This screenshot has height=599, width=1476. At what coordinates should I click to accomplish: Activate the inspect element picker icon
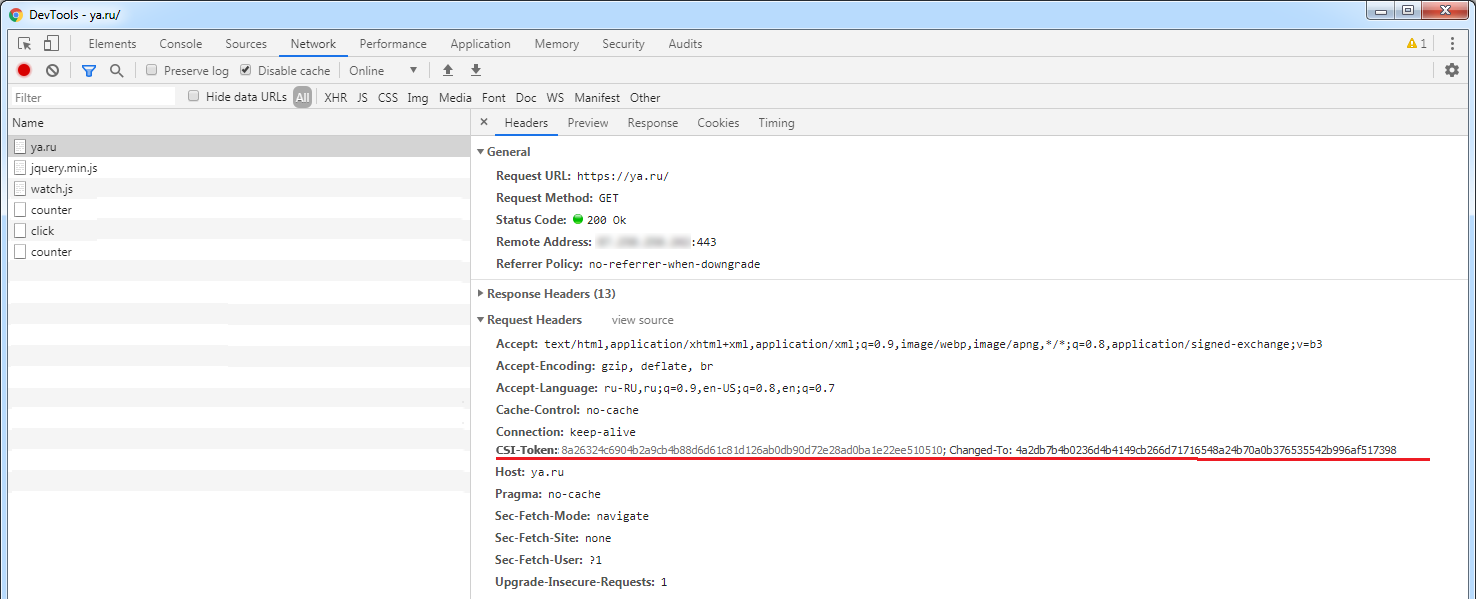pos(25,44)
